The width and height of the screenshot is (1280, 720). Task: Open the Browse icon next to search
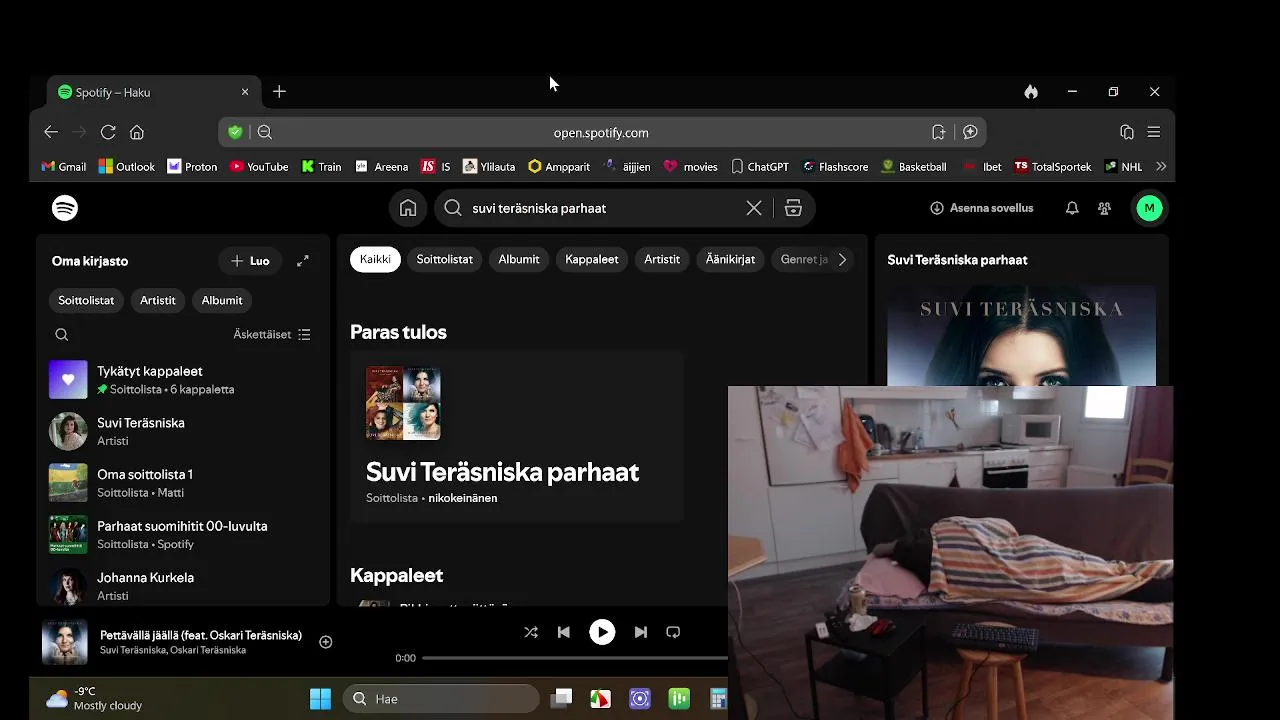click(x=793, y=208)
